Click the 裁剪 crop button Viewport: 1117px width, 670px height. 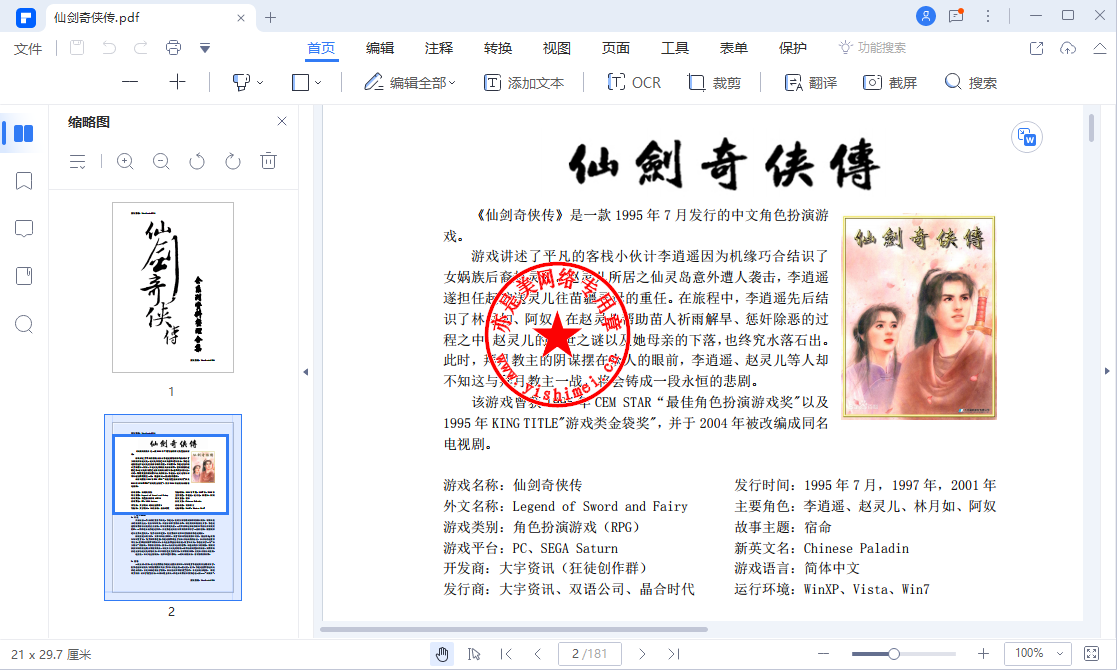pos(715,83)
